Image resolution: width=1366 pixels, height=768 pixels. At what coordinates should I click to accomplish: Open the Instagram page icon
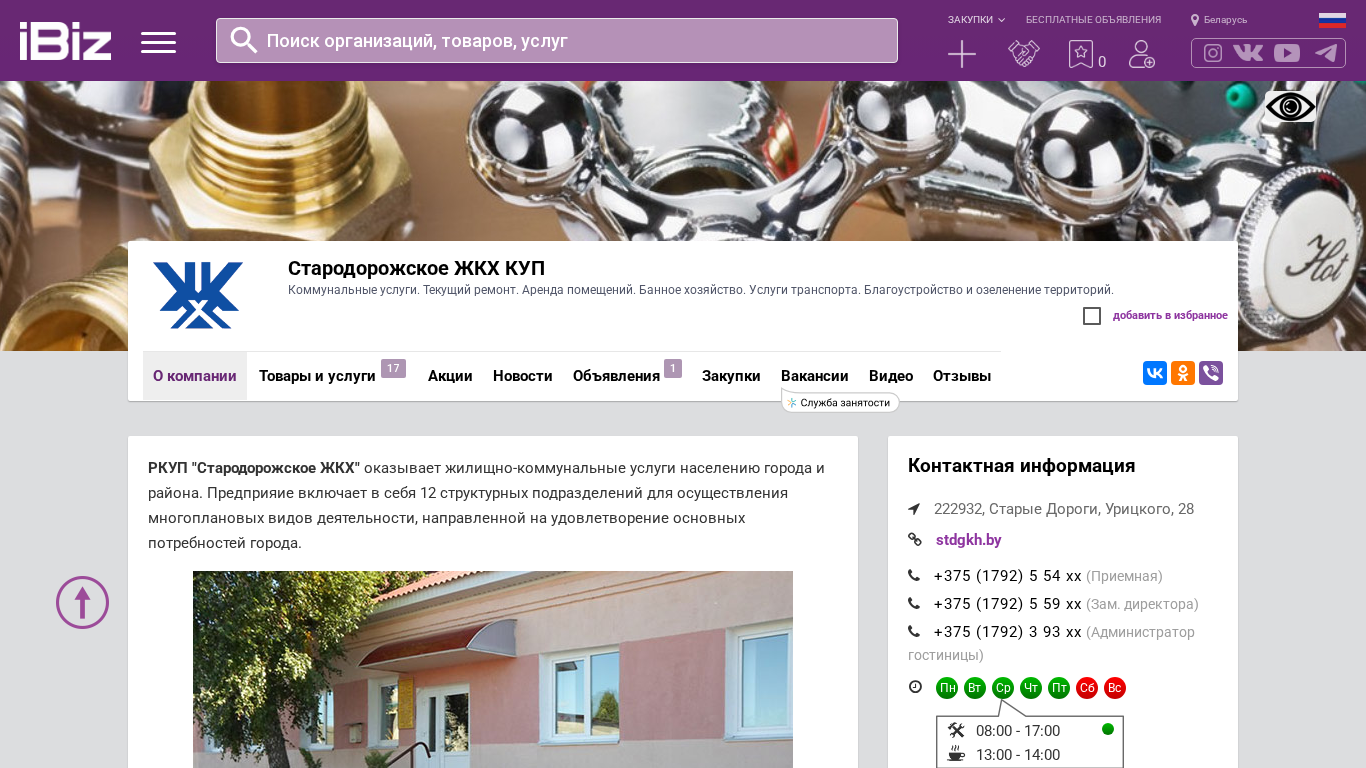coord(1213,53)
